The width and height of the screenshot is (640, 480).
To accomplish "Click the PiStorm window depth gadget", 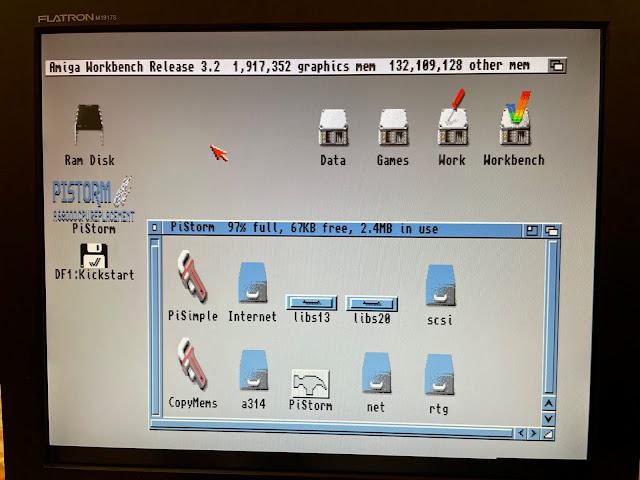I will pos(551,231).
